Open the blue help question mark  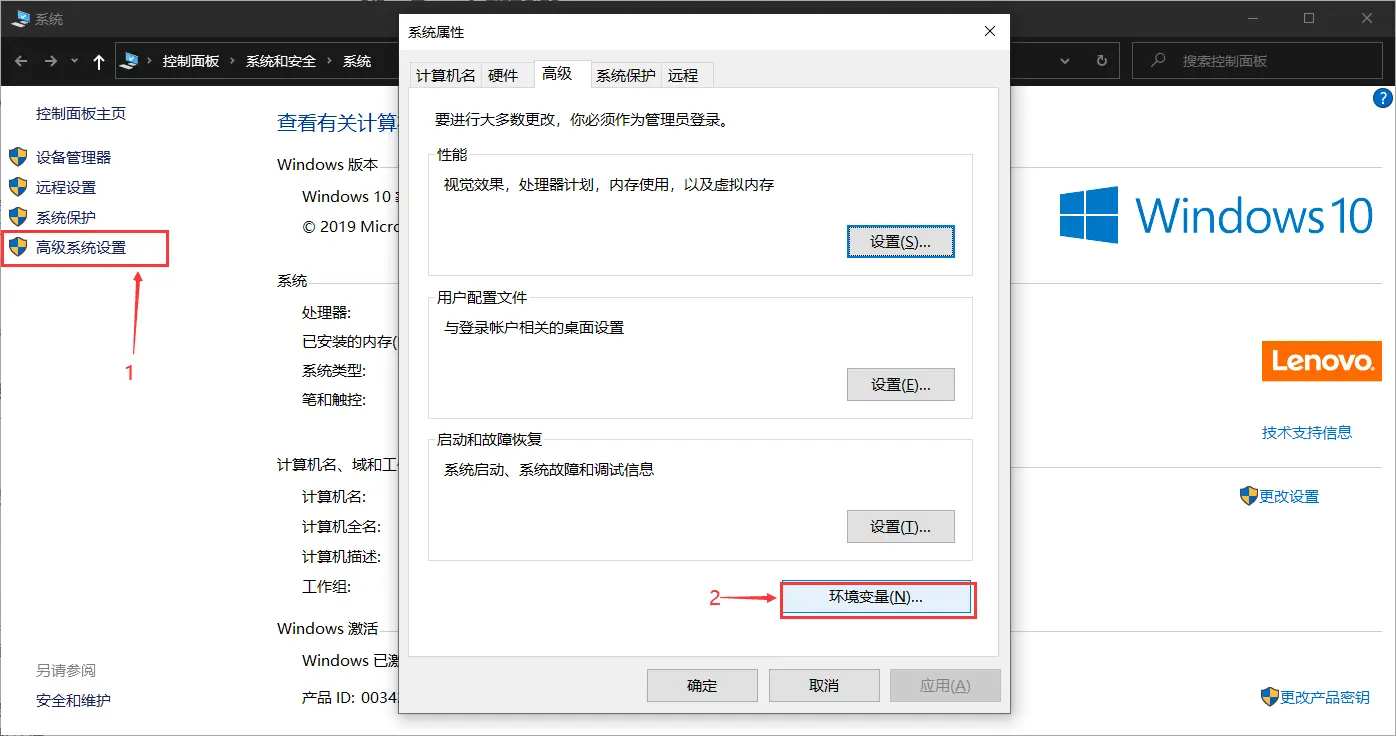[x=1383, y=98]
